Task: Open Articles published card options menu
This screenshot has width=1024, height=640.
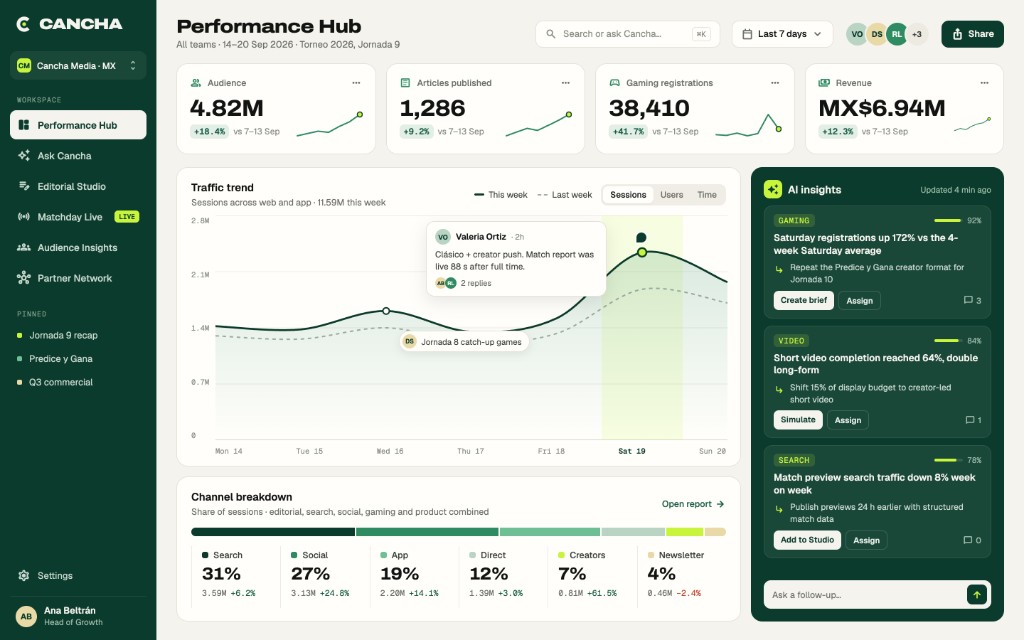Action: tap(566, 83)
